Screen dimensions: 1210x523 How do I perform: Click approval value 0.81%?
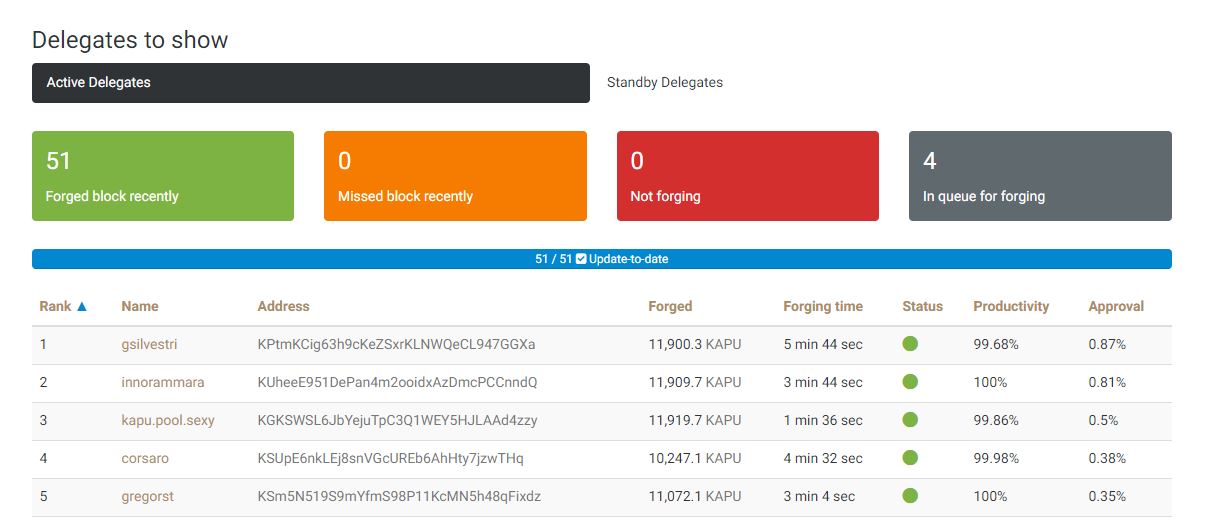[x=1107, y=382]
